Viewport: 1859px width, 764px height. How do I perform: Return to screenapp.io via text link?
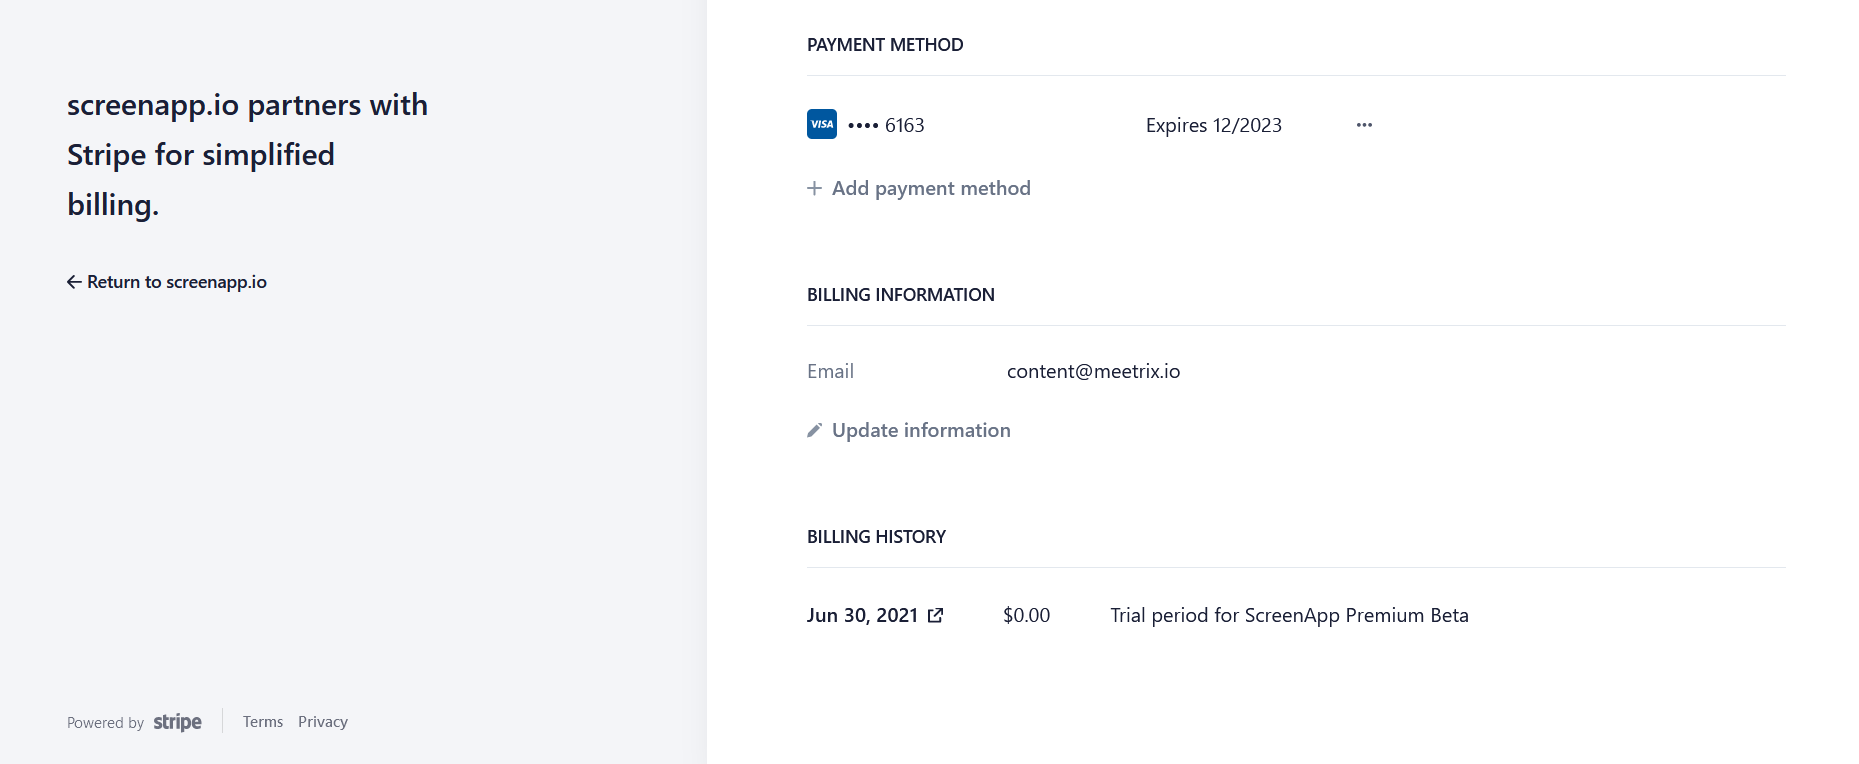[x=177, y=282]
